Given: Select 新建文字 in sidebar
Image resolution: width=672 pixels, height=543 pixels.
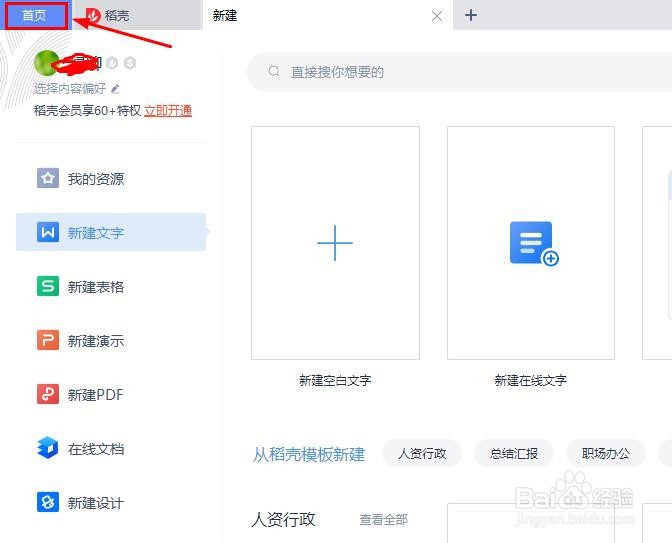Looking at the screenshot, I should (111, 232).
